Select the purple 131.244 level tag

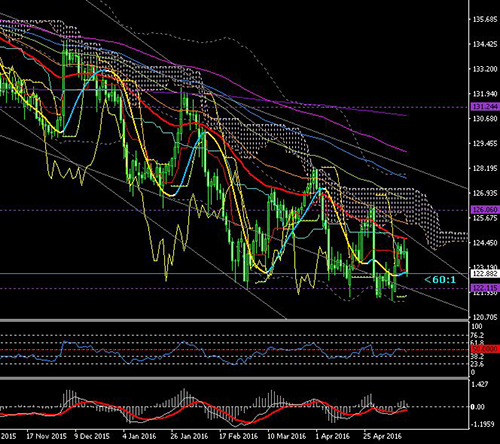pyautogui.click(x=485, y=107)
